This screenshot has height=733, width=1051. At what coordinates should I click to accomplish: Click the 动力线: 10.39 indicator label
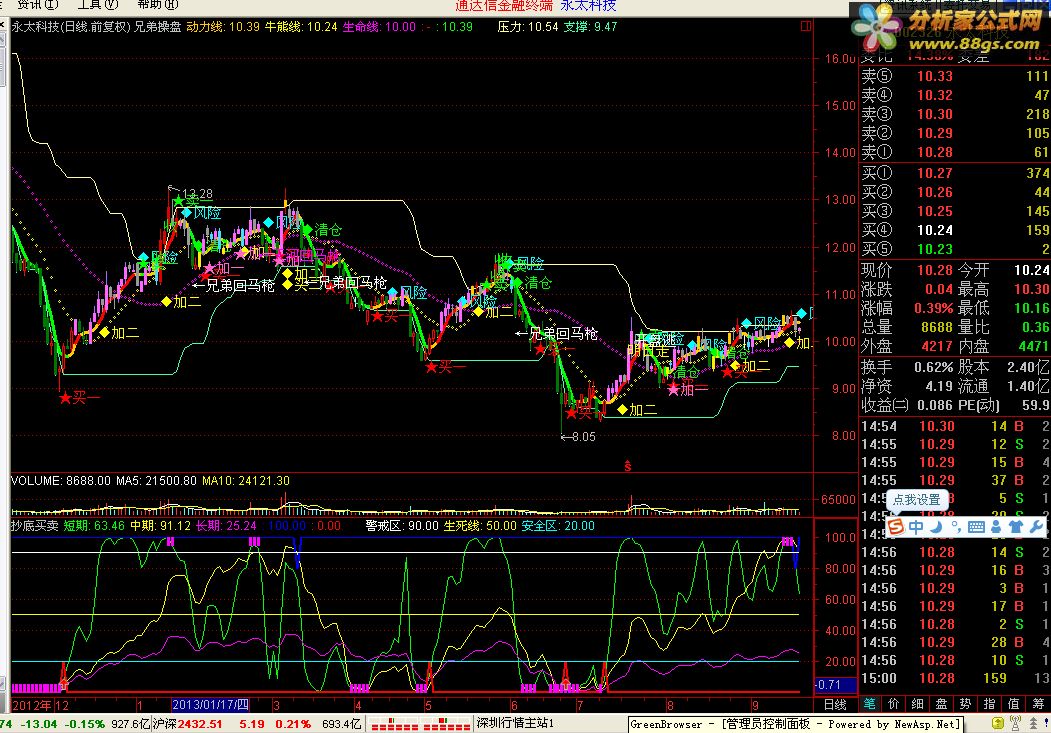[223, 27]
